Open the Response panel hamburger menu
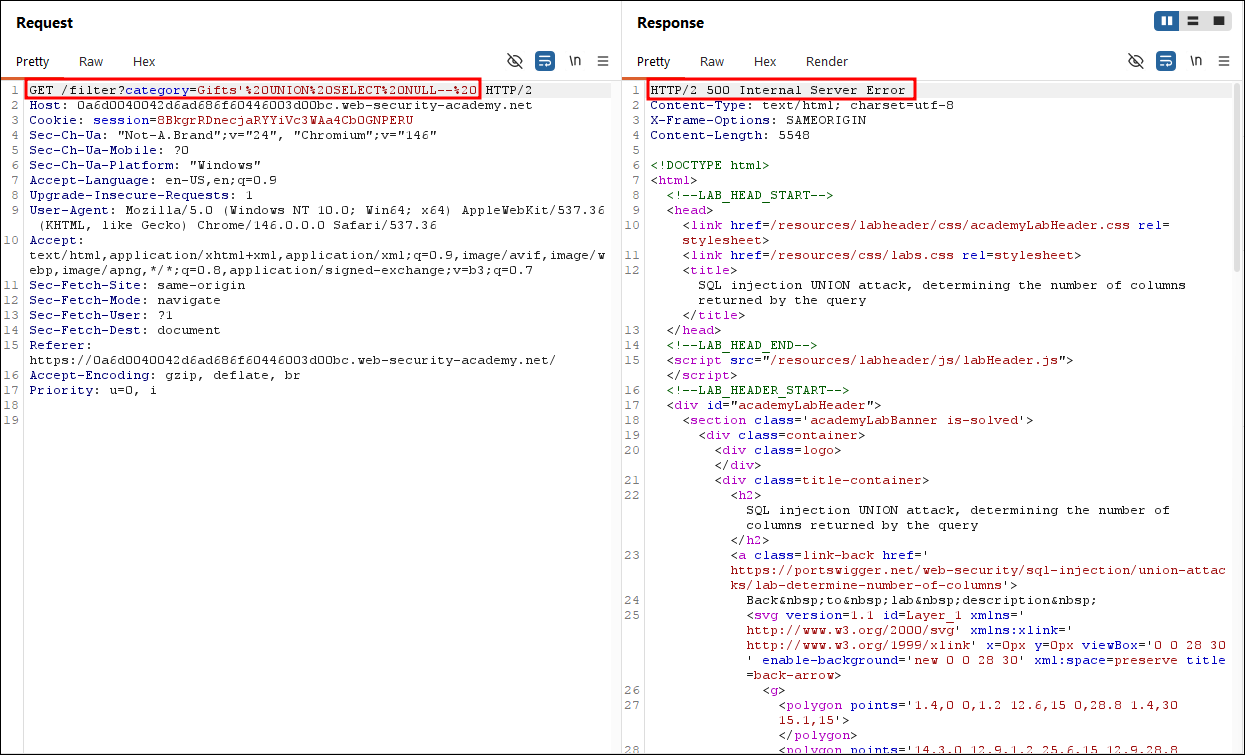This screenshot has width=1245, height=755. pos(1224,61)
